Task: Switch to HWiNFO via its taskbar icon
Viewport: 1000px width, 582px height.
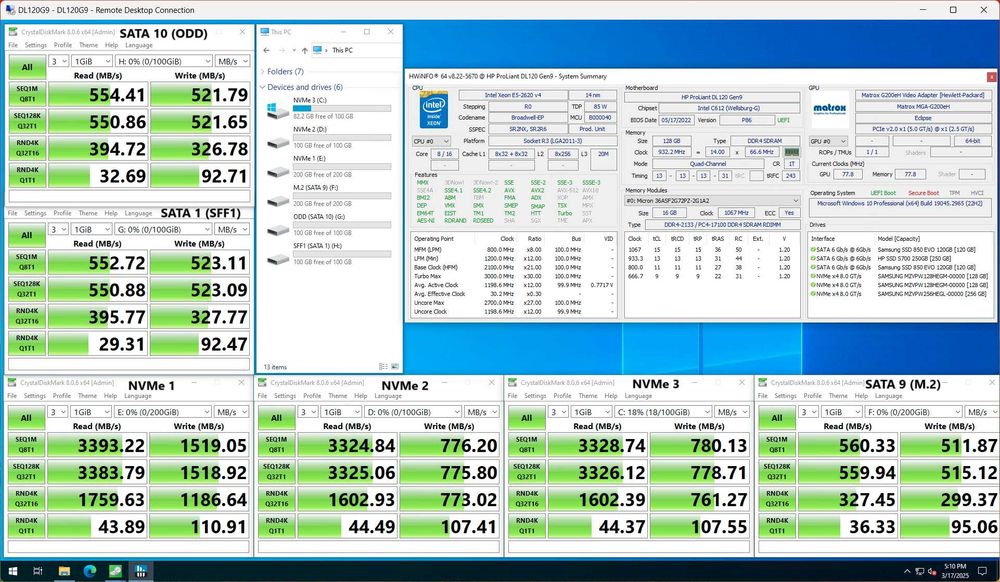Action: [x=141, y=571]
